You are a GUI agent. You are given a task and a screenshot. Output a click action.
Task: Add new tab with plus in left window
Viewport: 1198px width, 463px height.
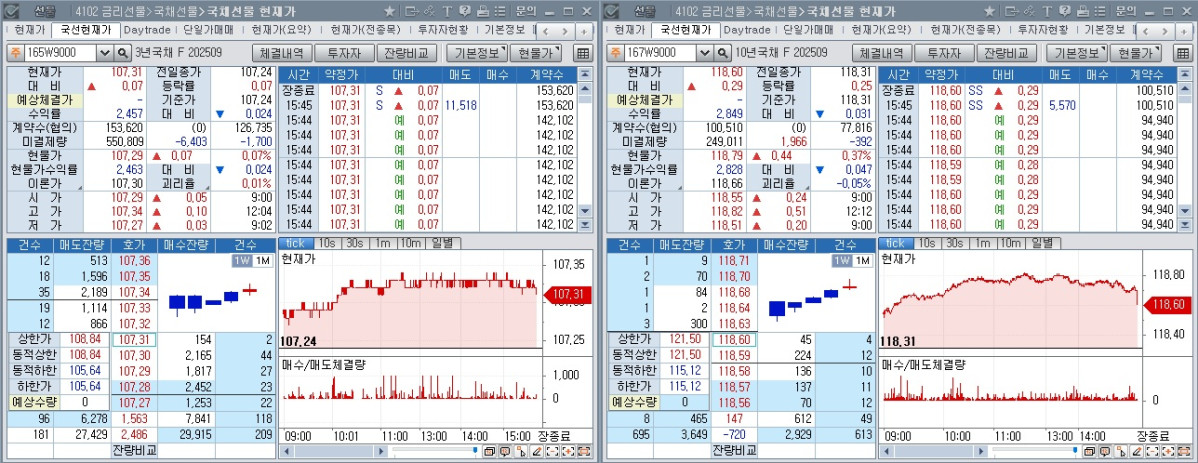[x=584, y=31]
